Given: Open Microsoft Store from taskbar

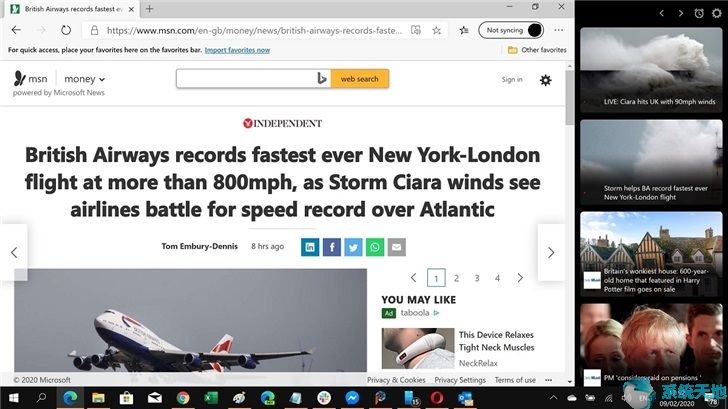Looking at the screenshot, I should click(126, 398).
